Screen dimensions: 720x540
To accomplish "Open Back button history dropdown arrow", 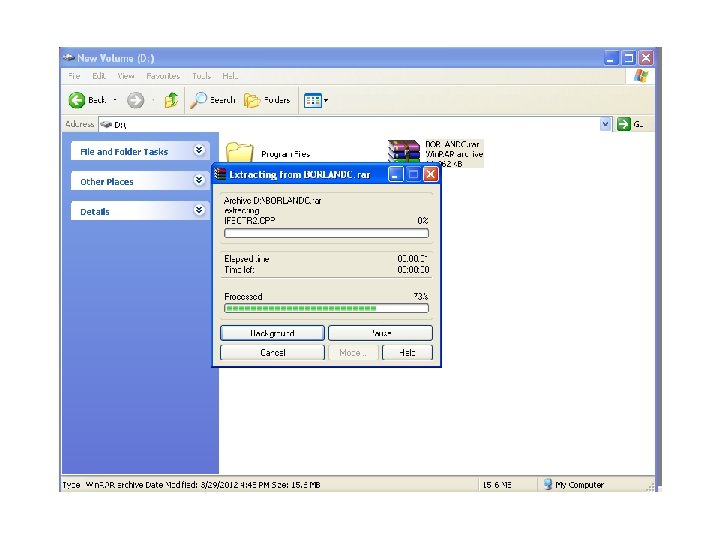I will [115, 100].
